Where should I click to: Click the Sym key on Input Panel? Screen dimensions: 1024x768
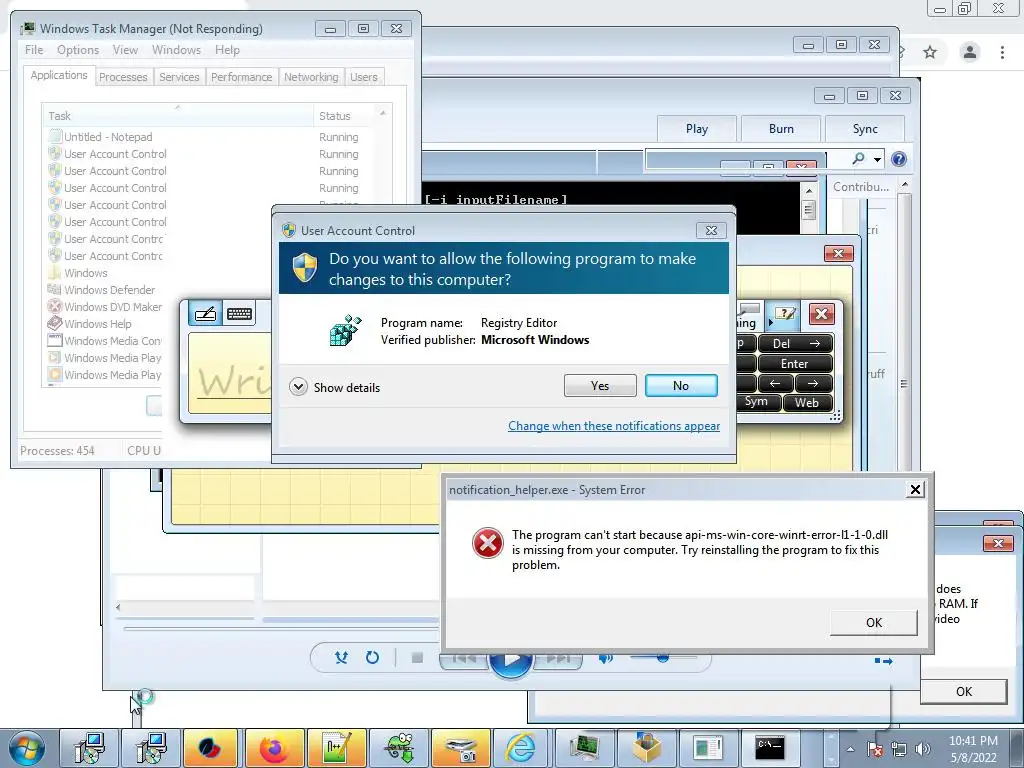(757, 401)
